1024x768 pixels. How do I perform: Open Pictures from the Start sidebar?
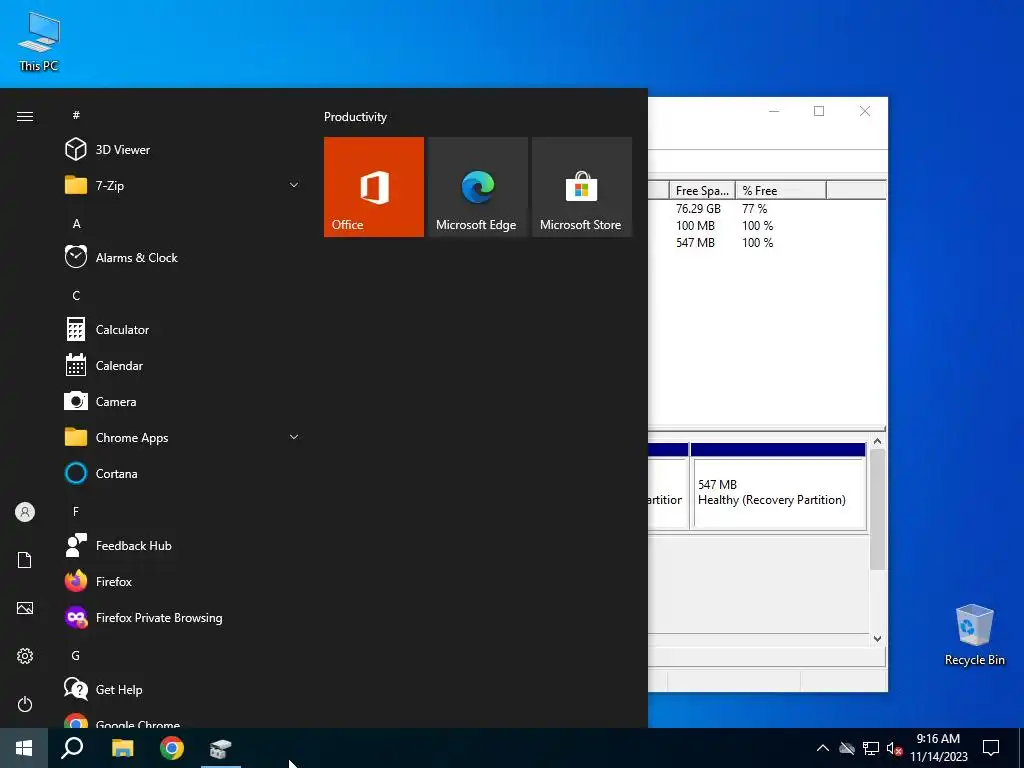coord(25,608)
